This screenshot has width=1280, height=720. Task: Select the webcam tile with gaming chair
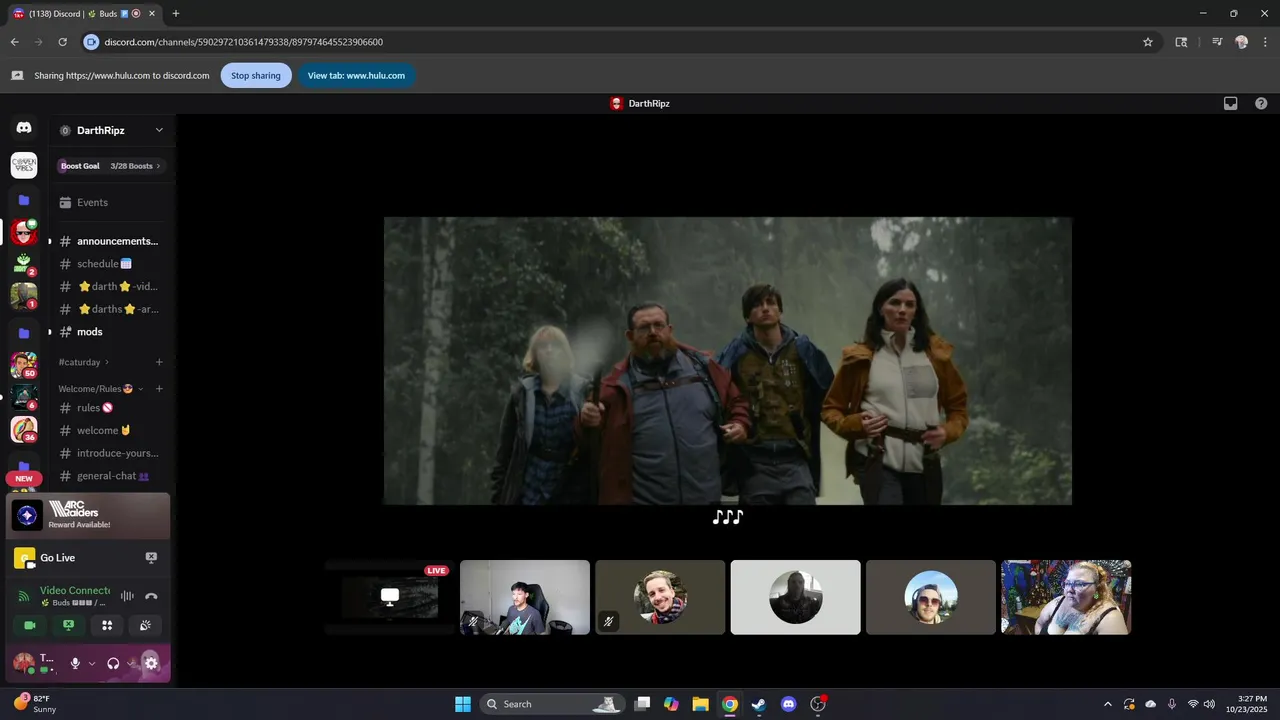click(525, 597)
